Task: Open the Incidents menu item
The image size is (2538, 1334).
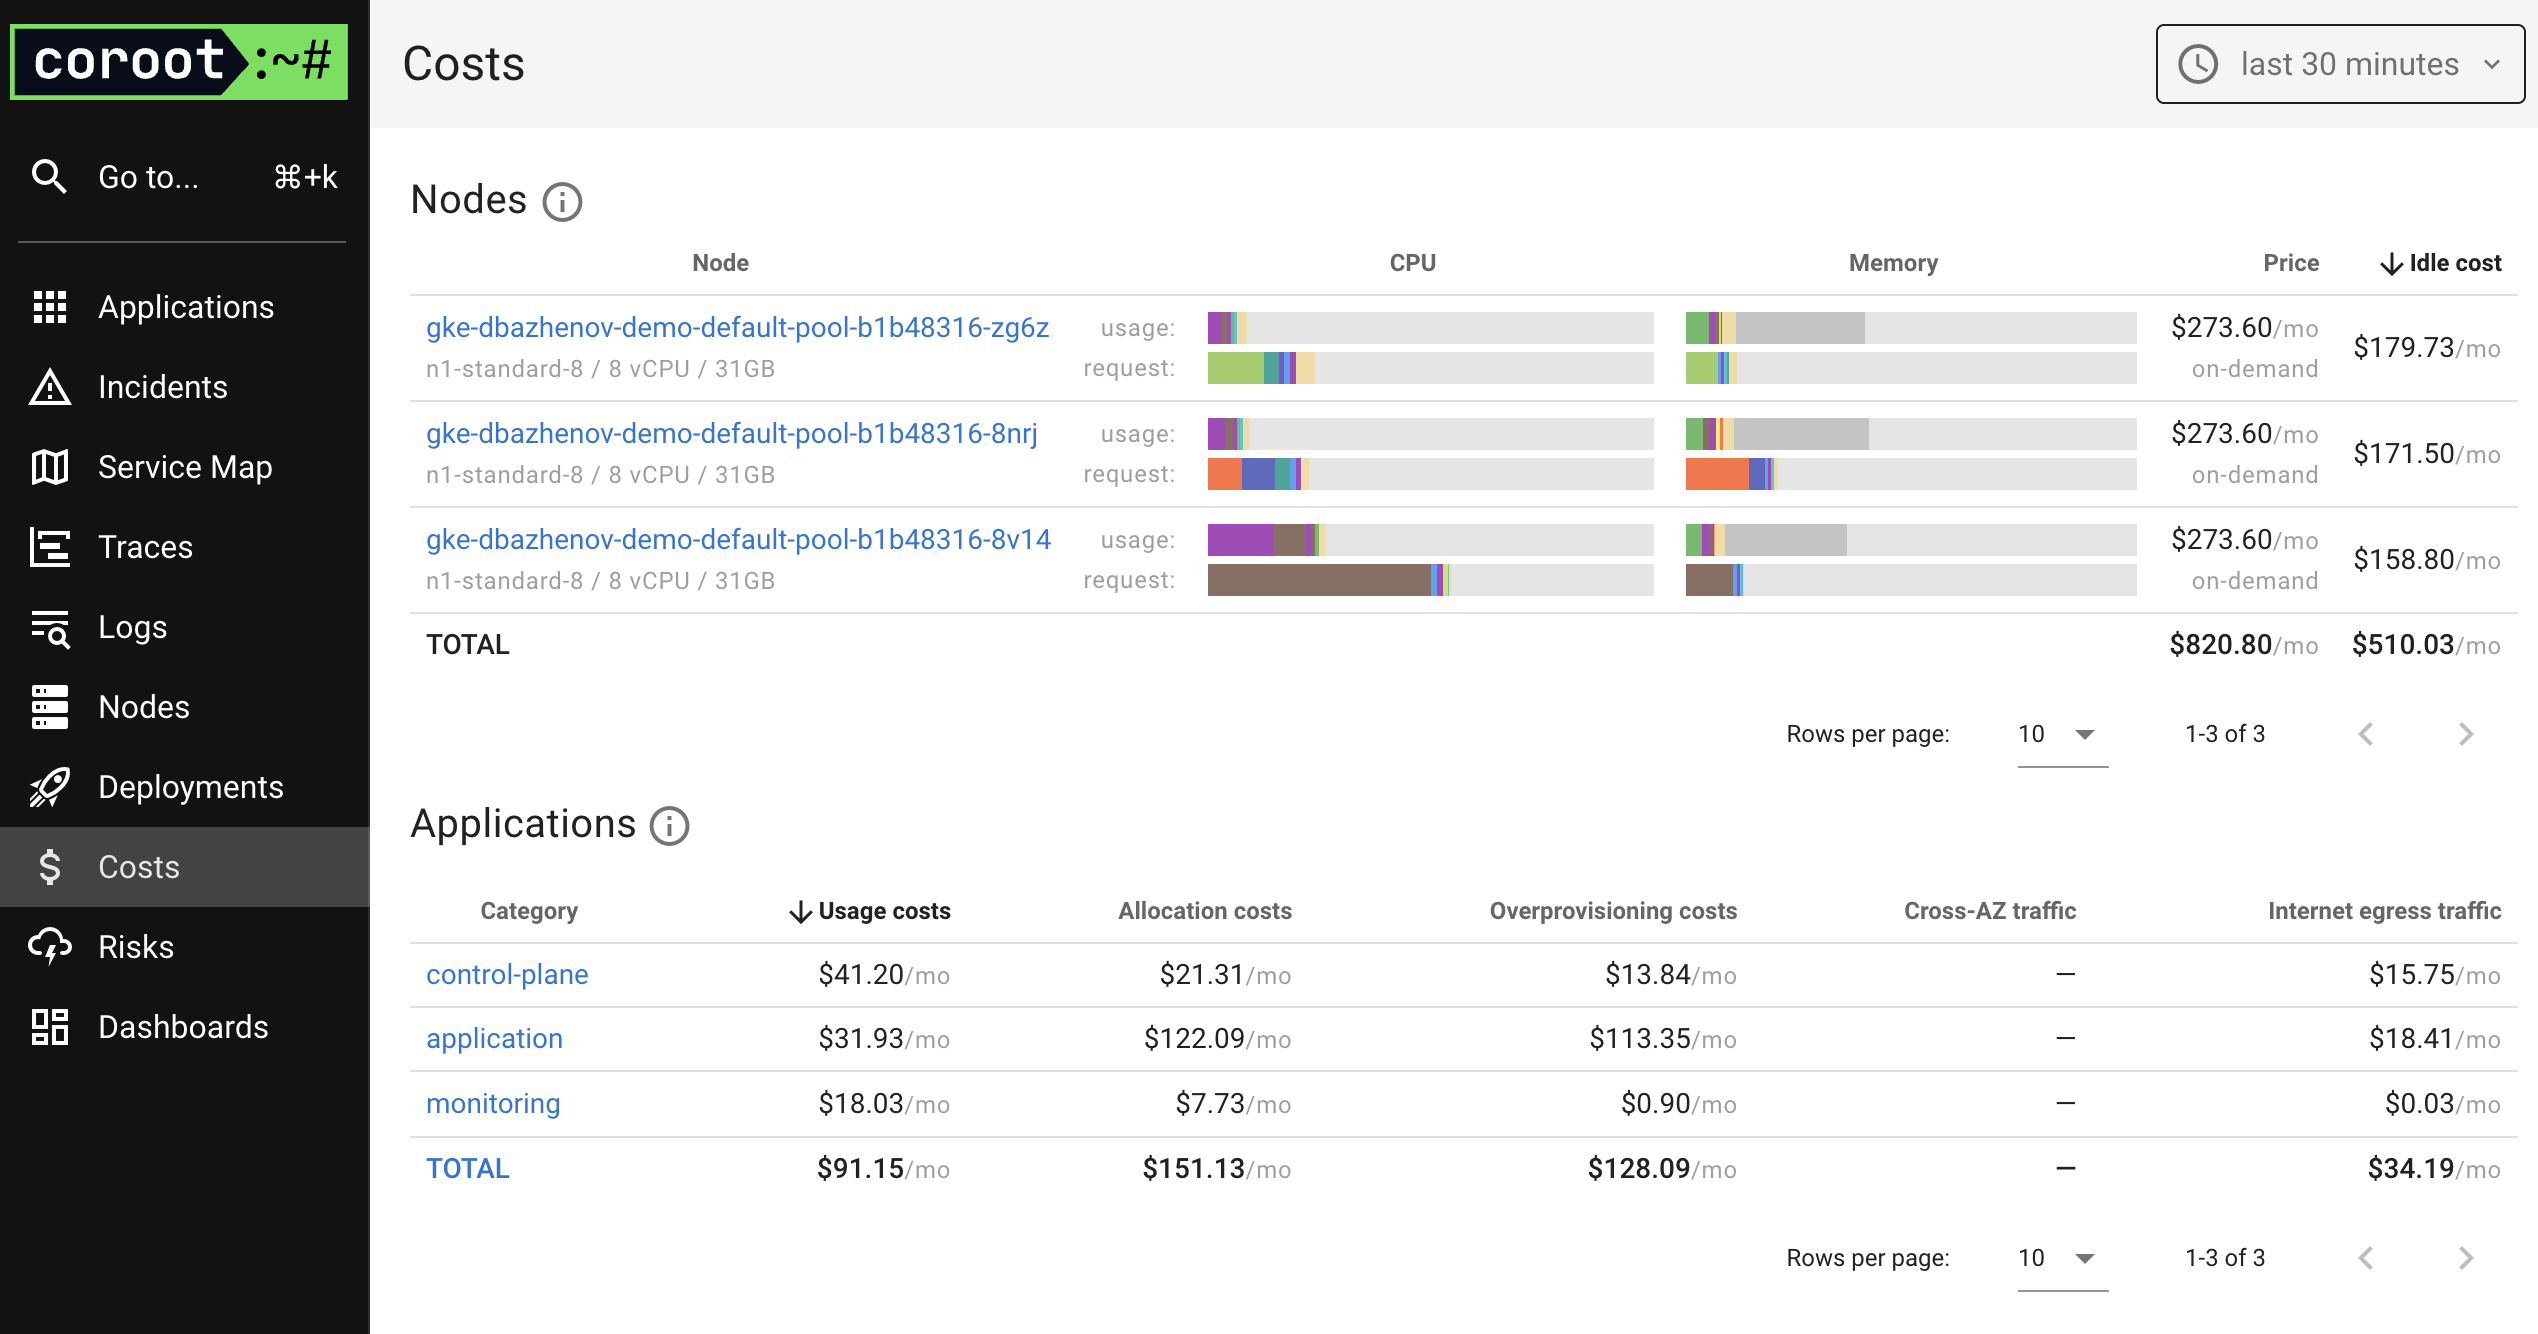Action: [x=185, y=387]
